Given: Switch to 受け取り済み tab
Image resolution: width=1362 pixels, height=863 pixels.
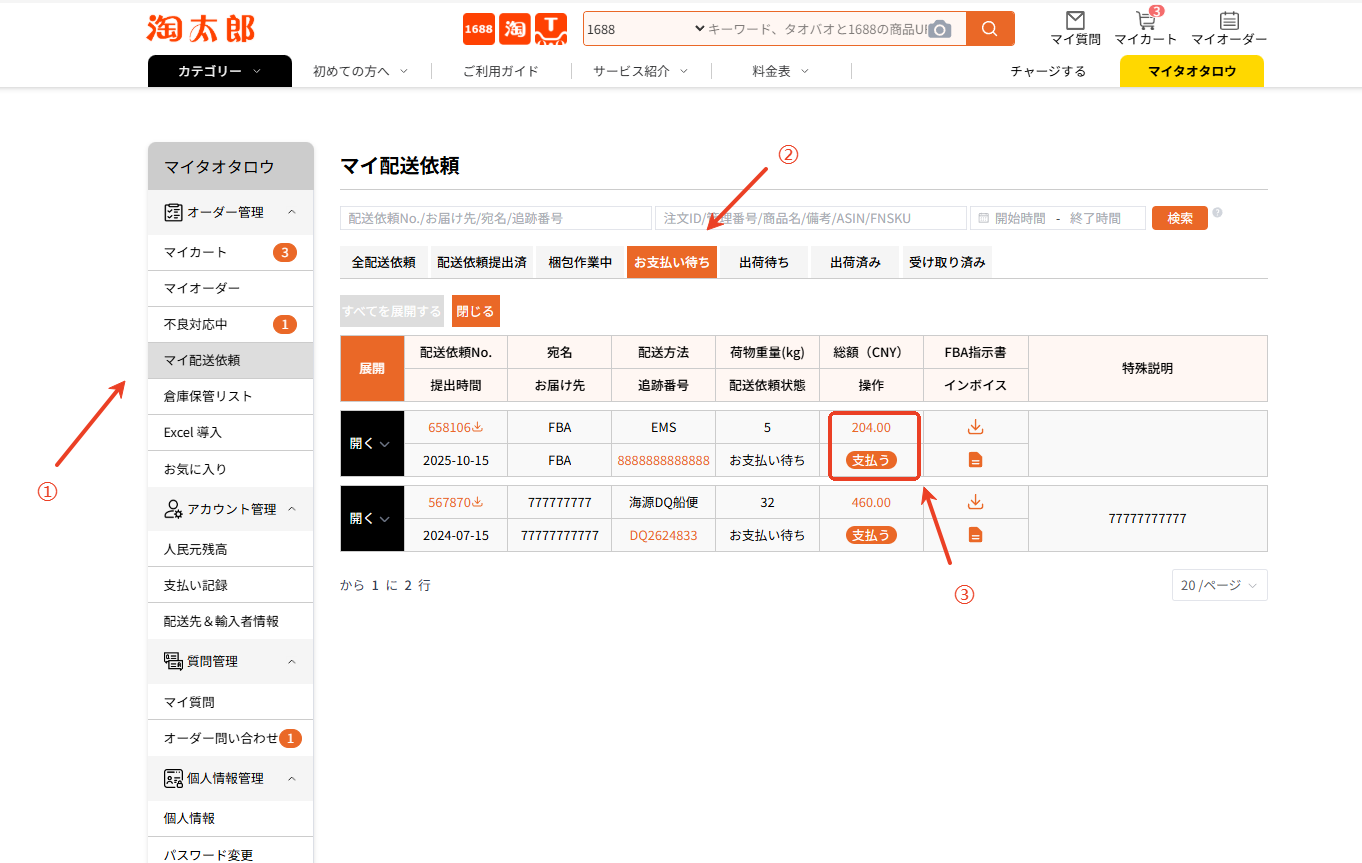Looking at the screenshot, I should 947,262.
